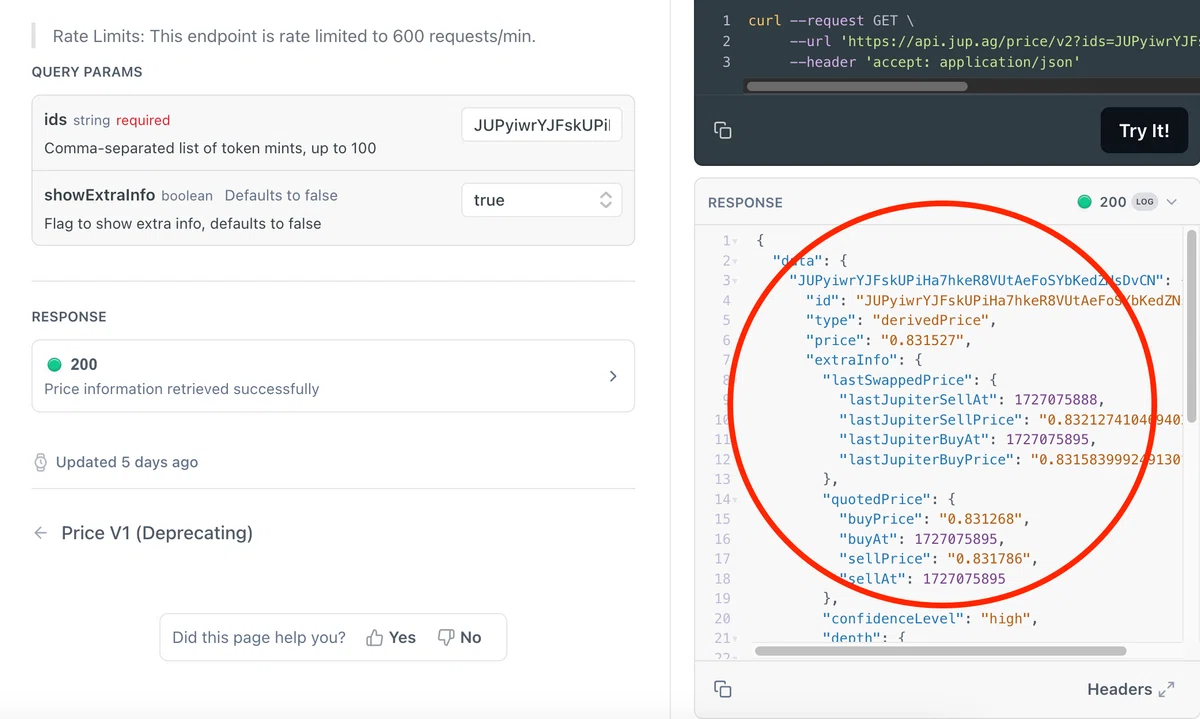This screenshot has height=719, width=1200.
Task: Click "Price information retrieved successfully" text
Action: (182, 389)
